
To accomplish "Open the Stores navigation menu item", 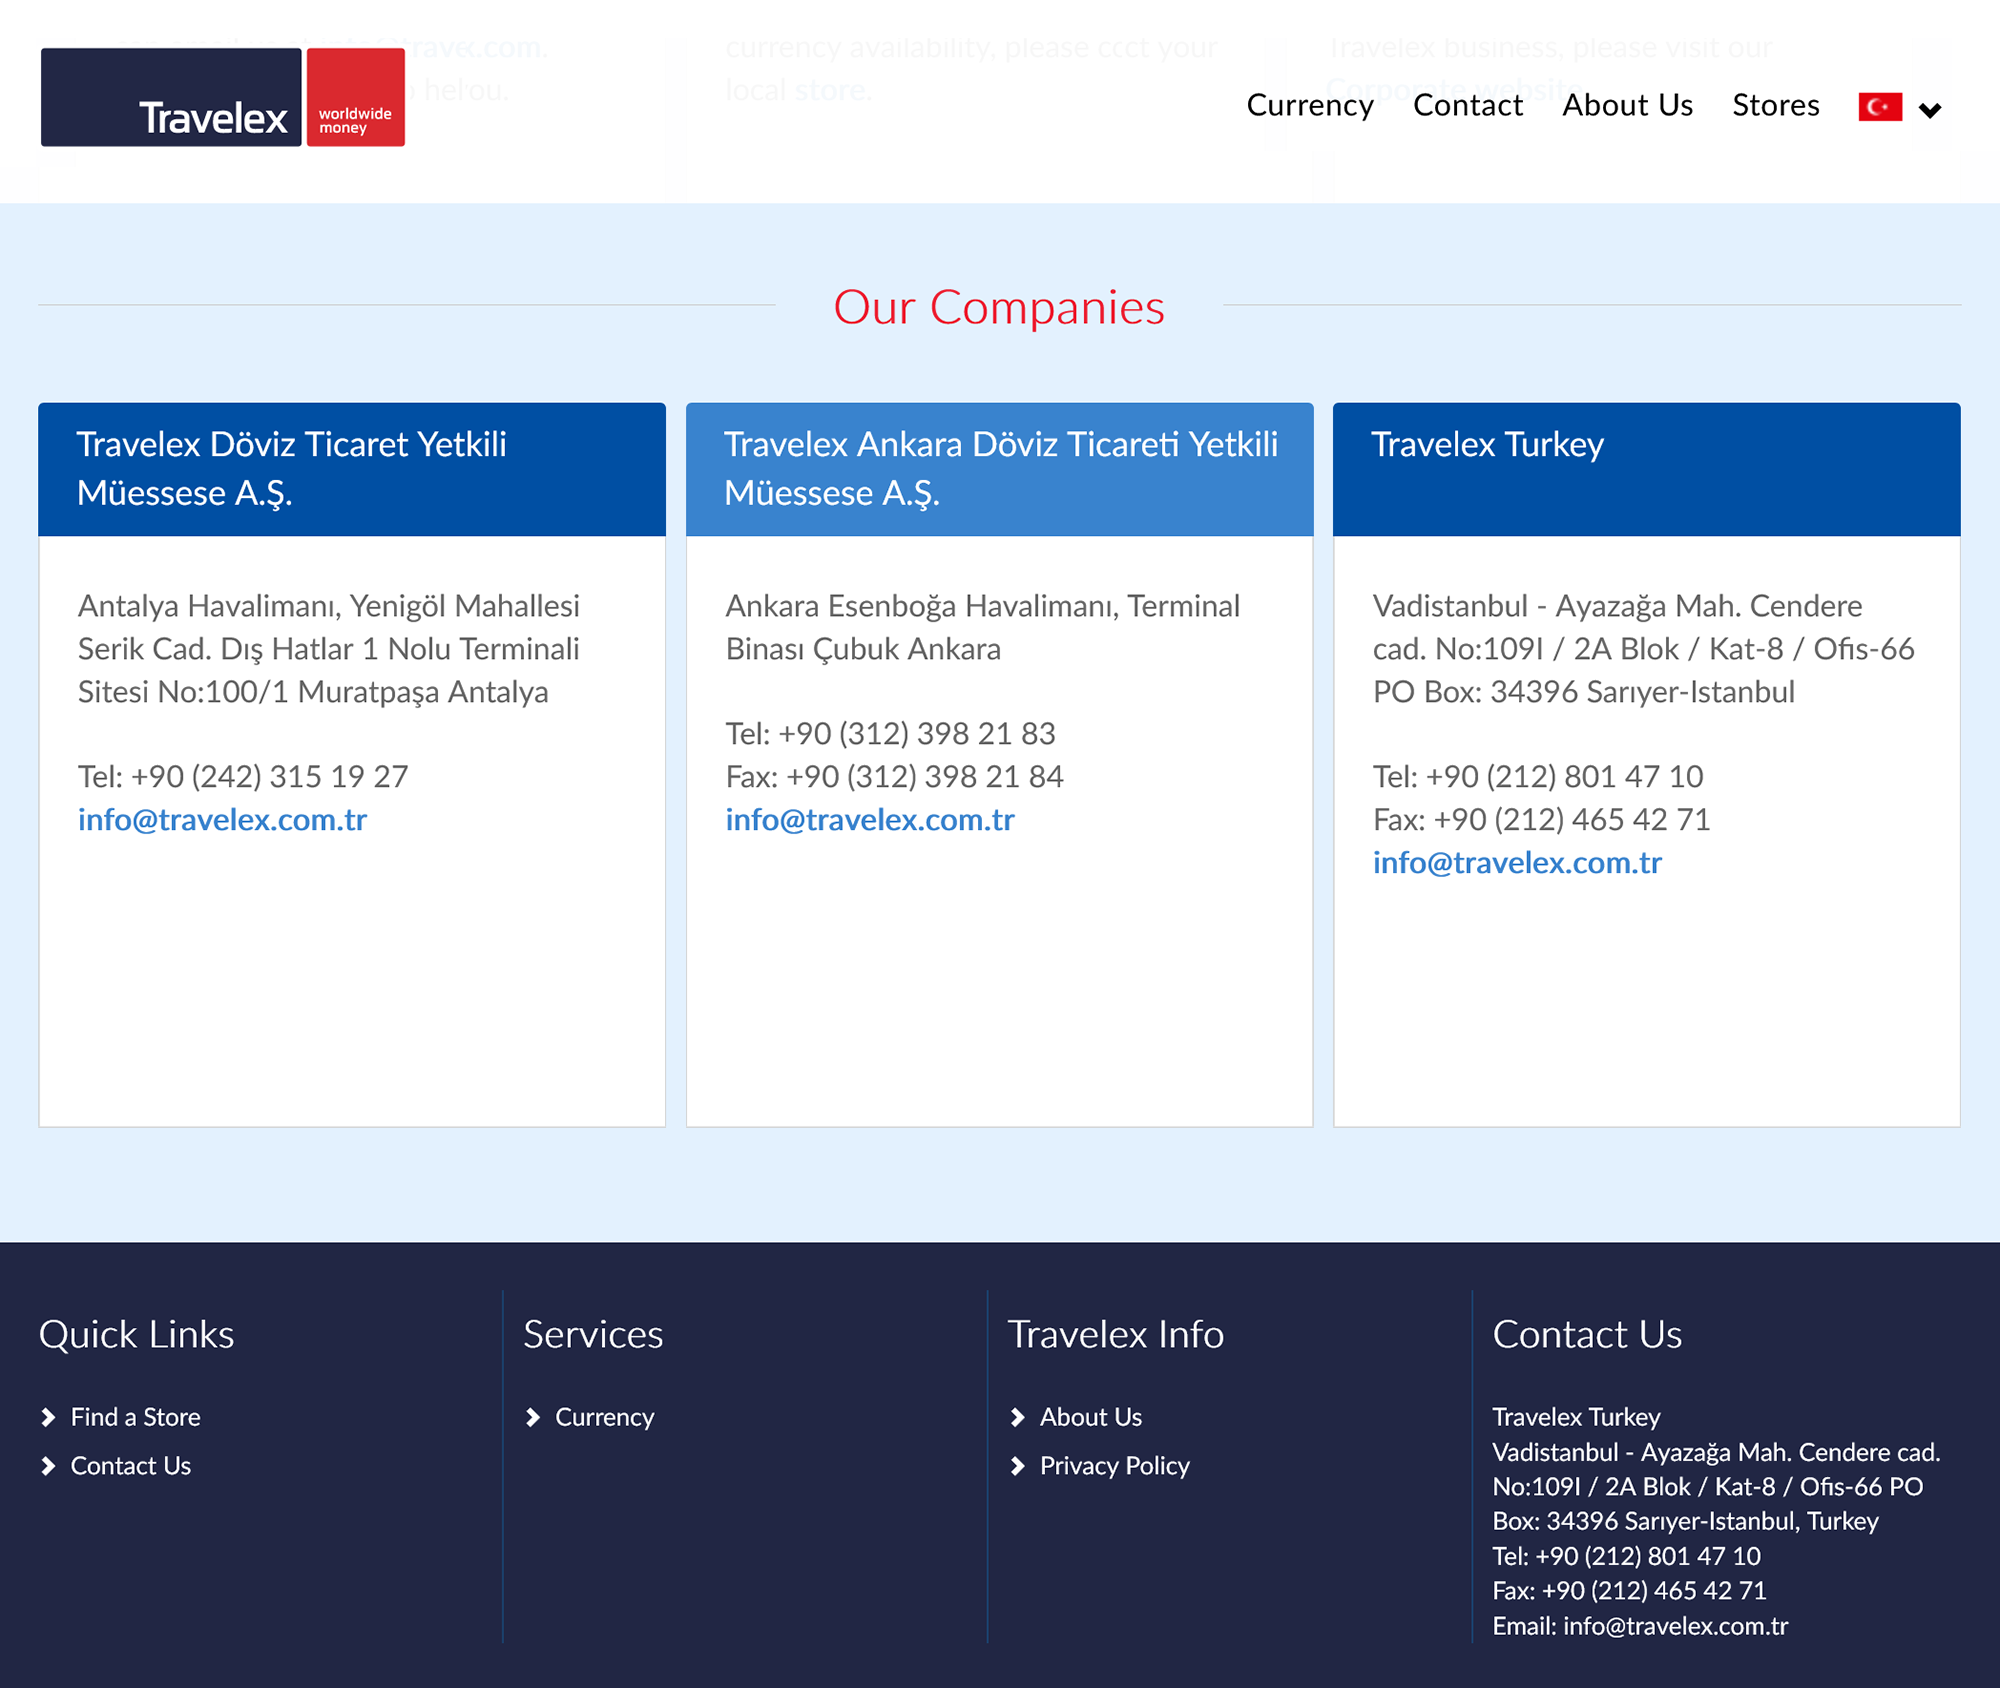I will [1776, 105].
